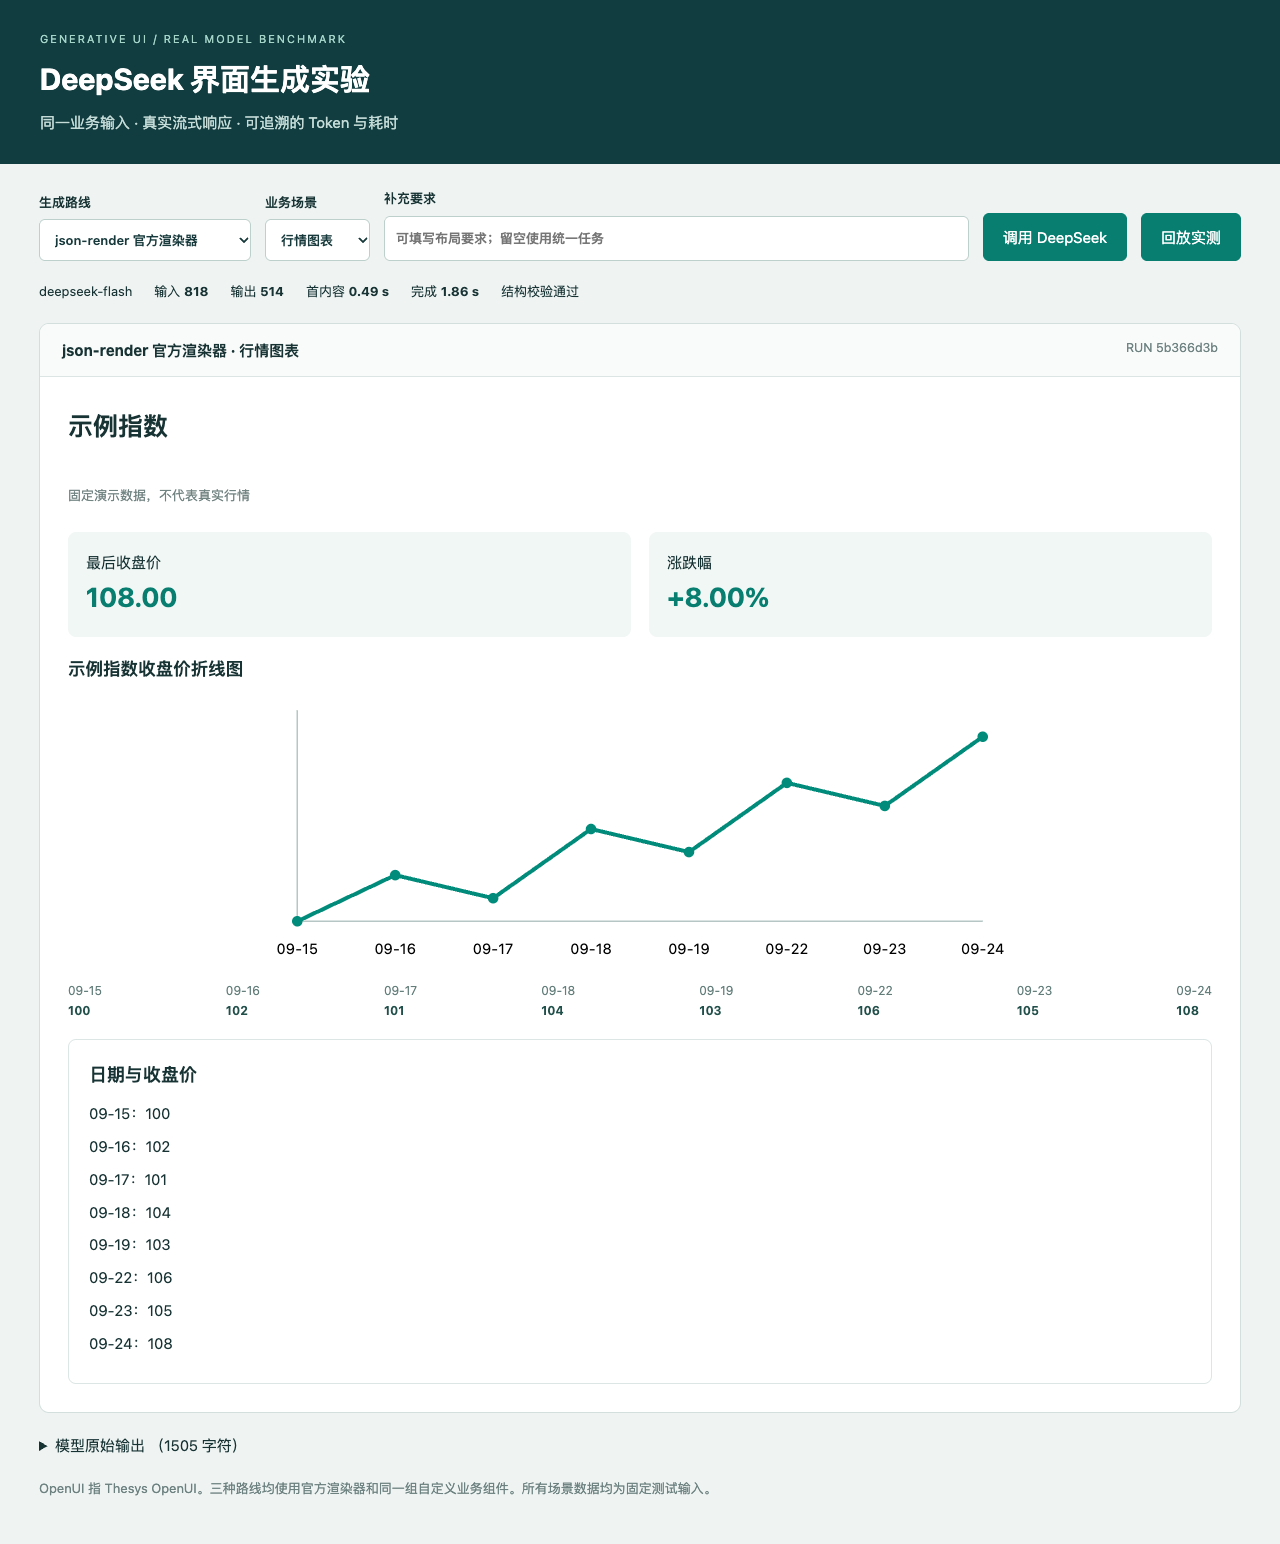The image size is (1280, 1544).
Task: Click the "deepseek-flash" model name
Action: 86,292
